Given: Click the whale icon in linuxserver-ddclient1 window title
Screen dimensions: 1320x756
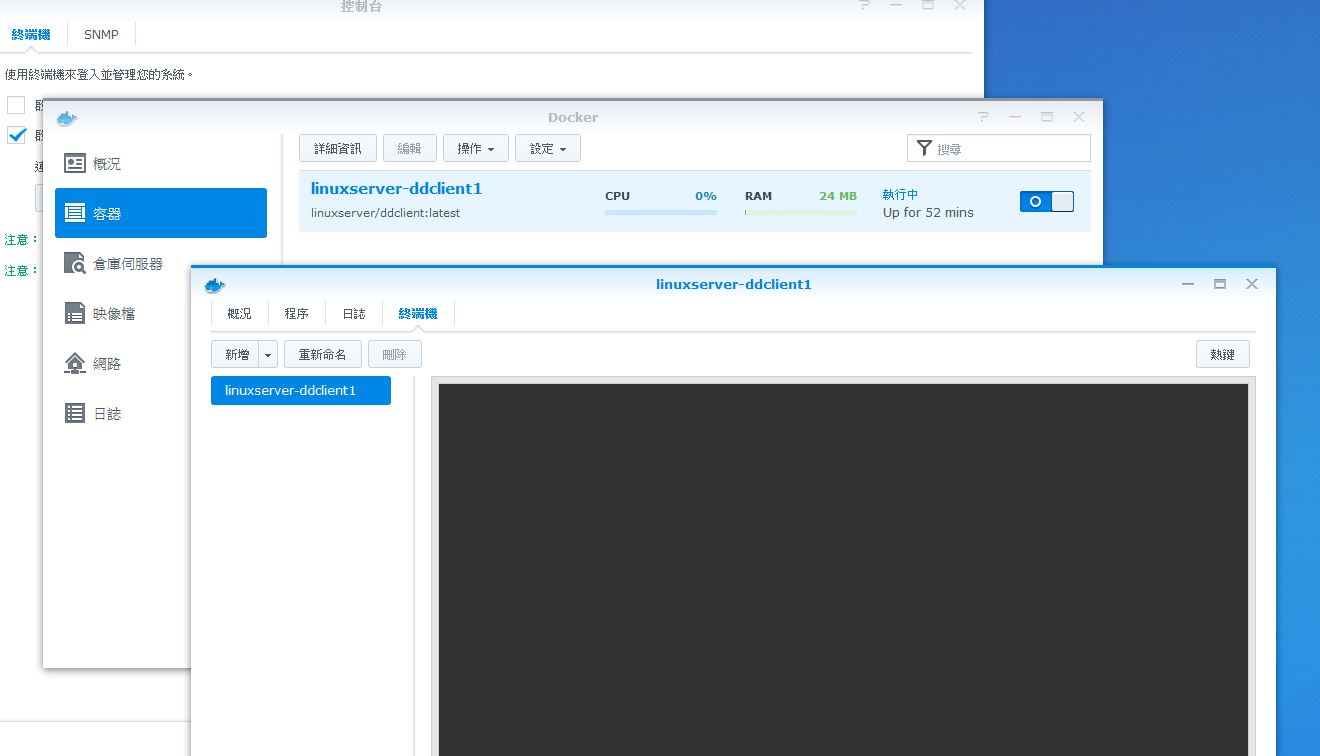Looking at the screenshot, I should pos(215,285).
